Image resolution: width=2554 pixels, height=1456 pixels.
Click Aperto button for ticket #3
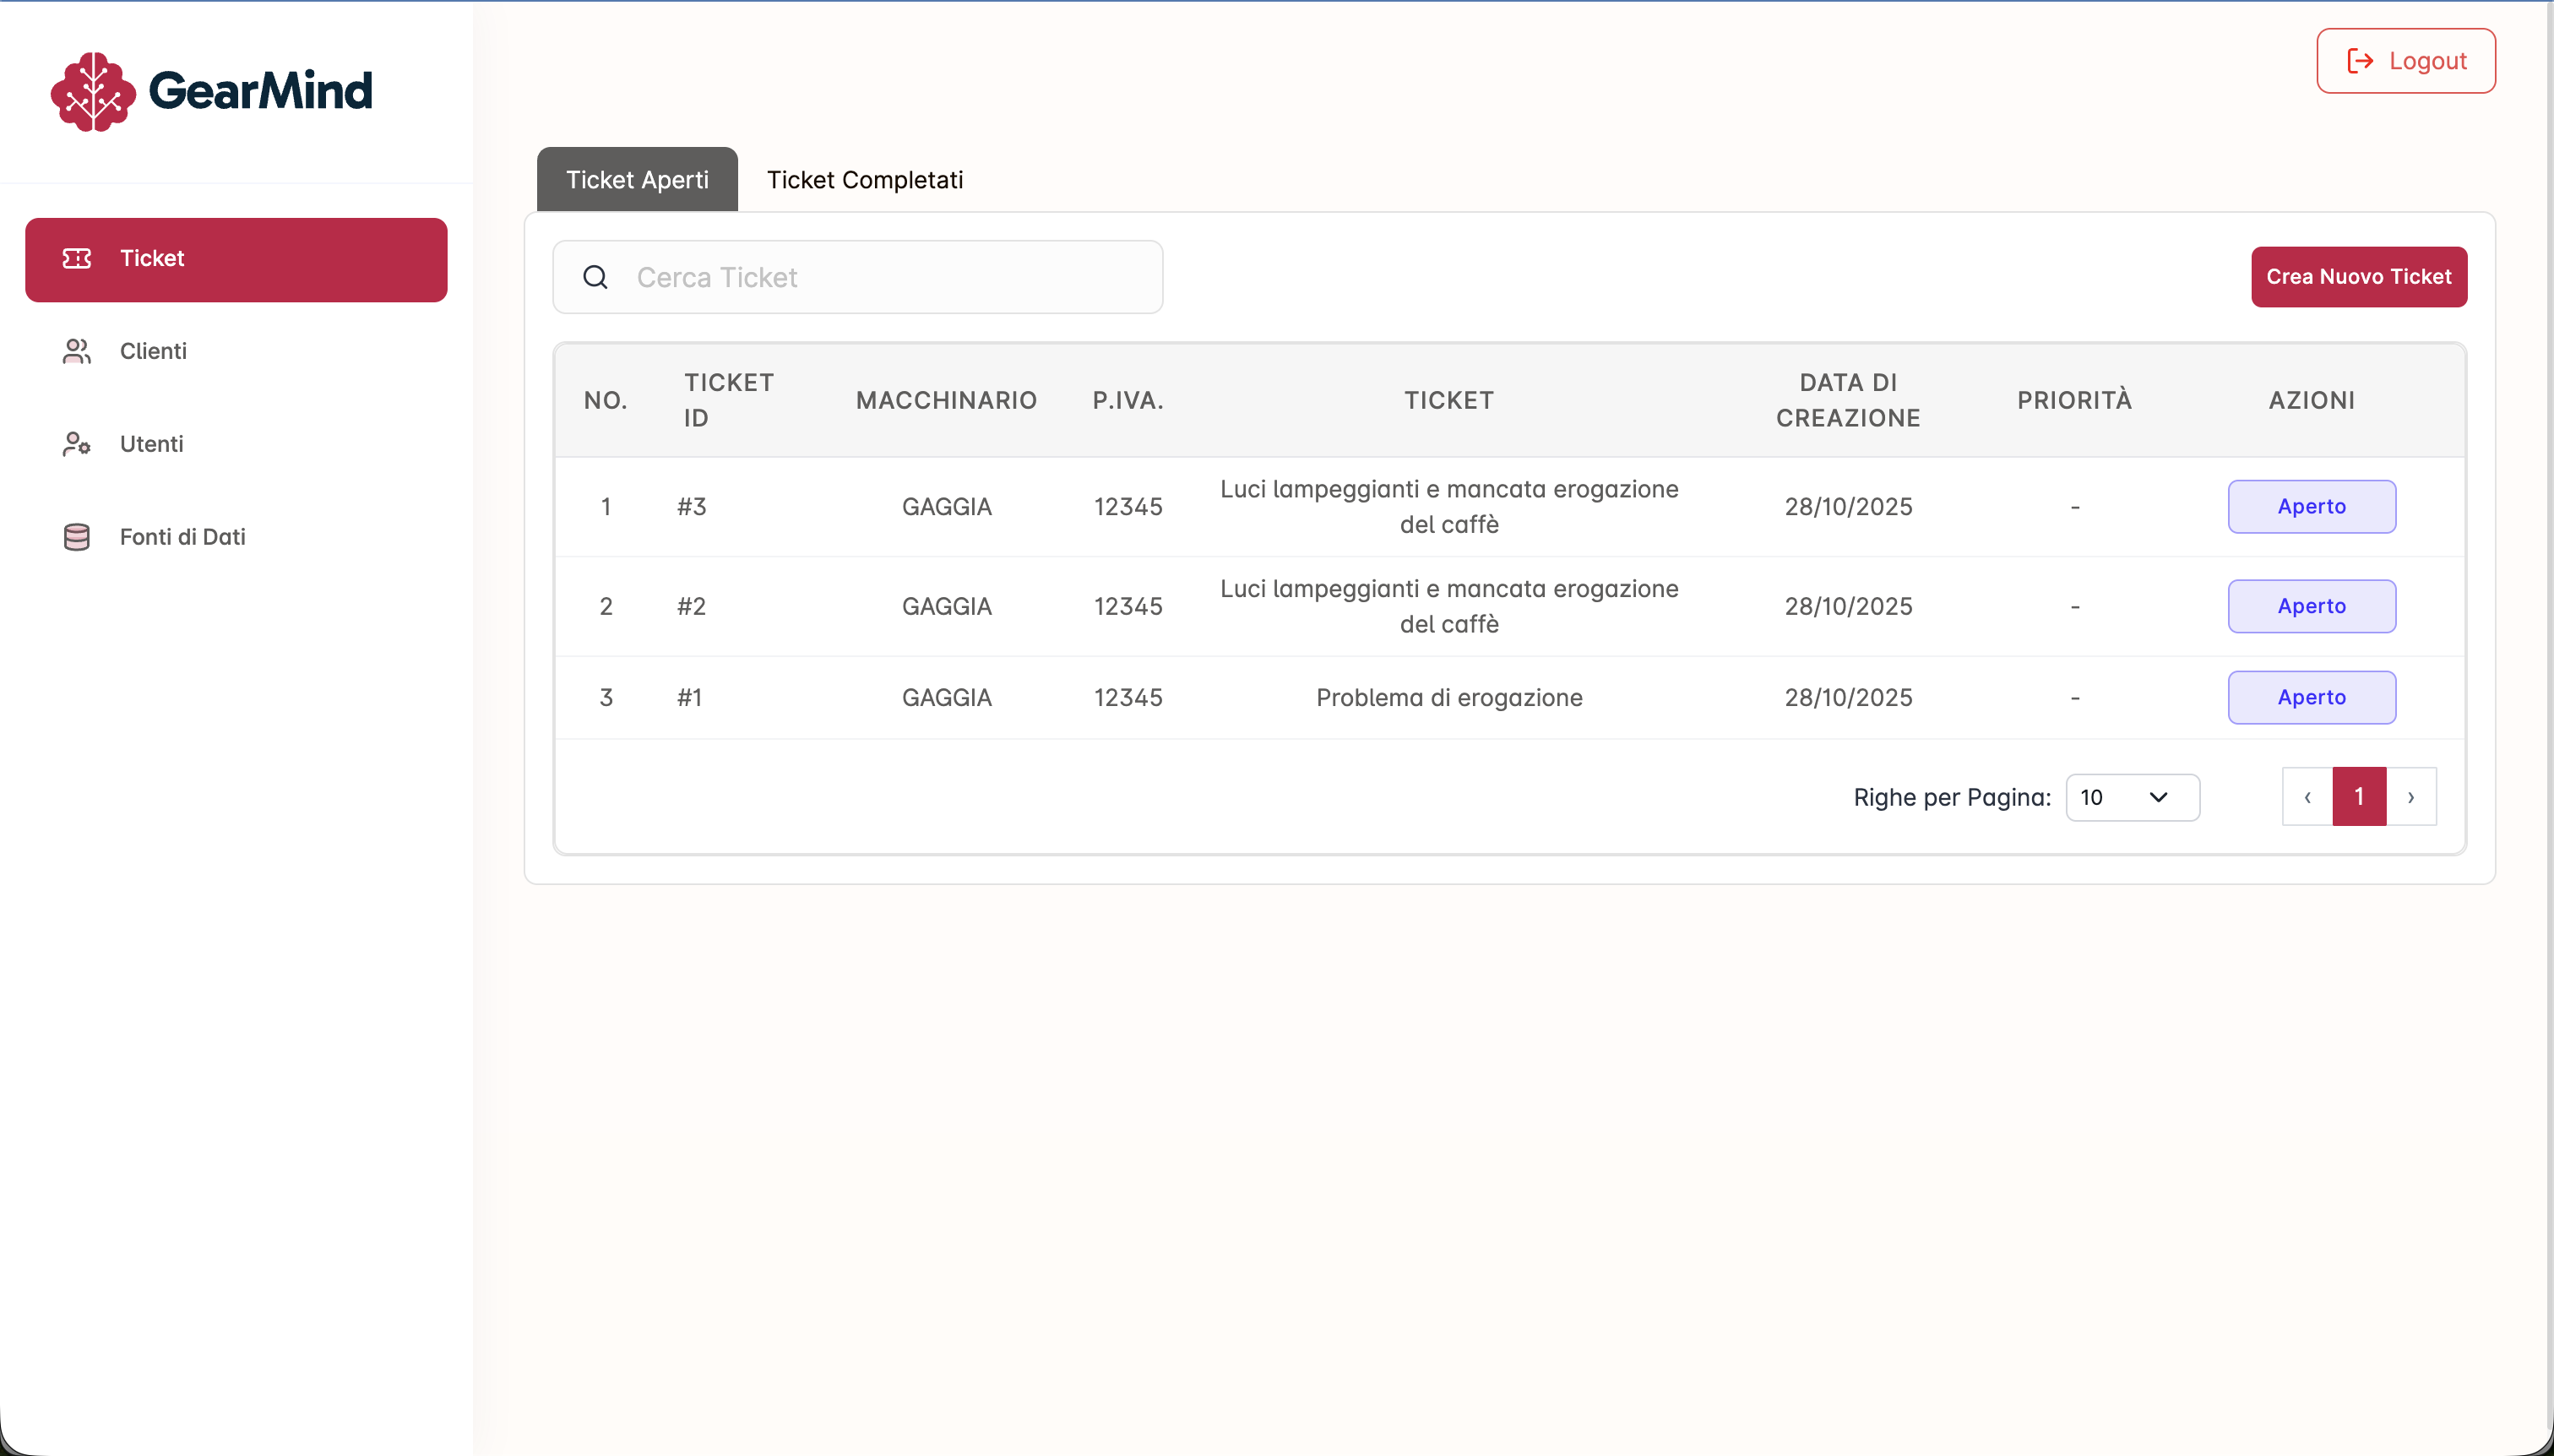(x=2311, y=507)
